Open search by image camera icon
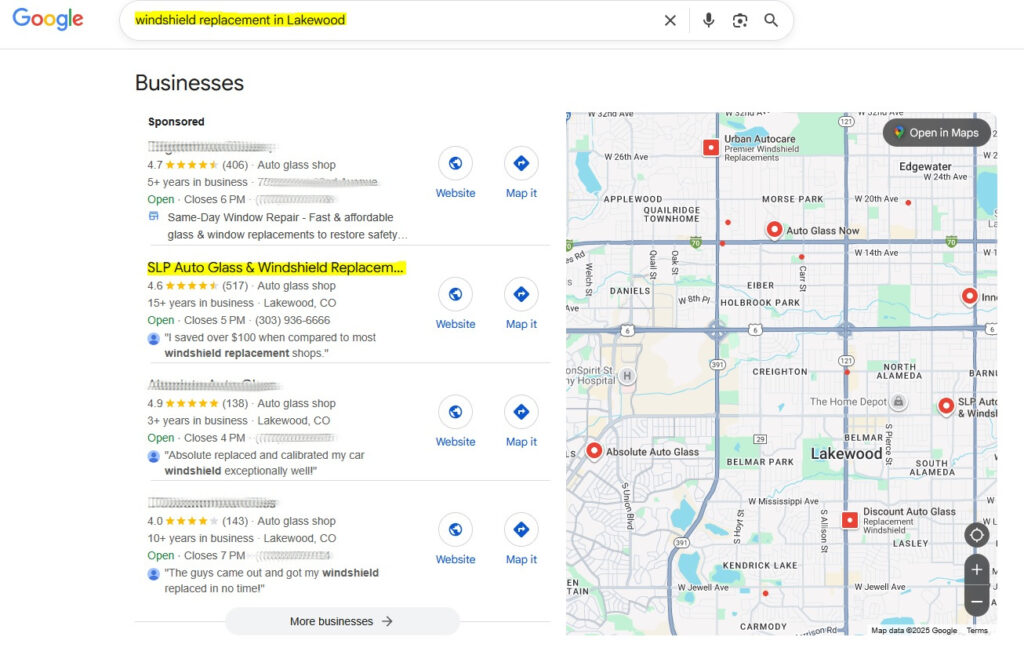 740,21
